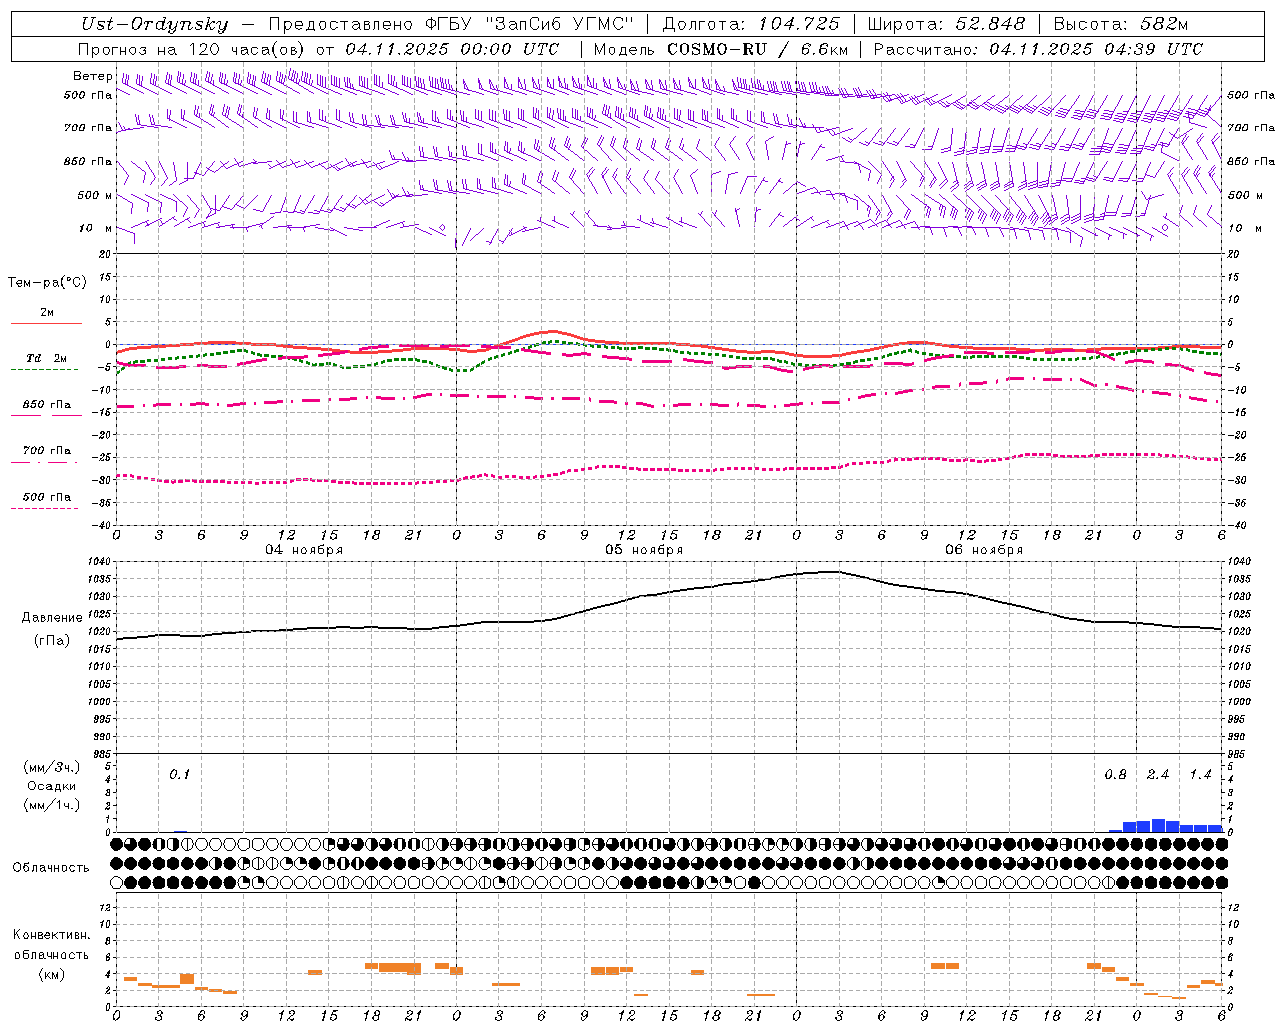The image size is (1280, 1024).
Task: Click the 'Высота: 582м' elevation label
Action: click(x=1121, y=24)
